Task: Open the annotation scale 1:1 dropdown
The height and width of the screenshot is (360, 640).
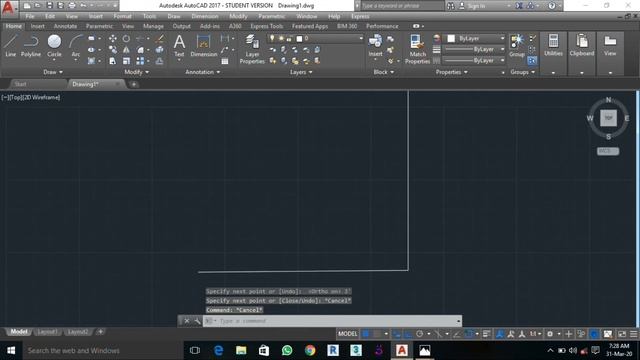Action: [x=535, y=334]
